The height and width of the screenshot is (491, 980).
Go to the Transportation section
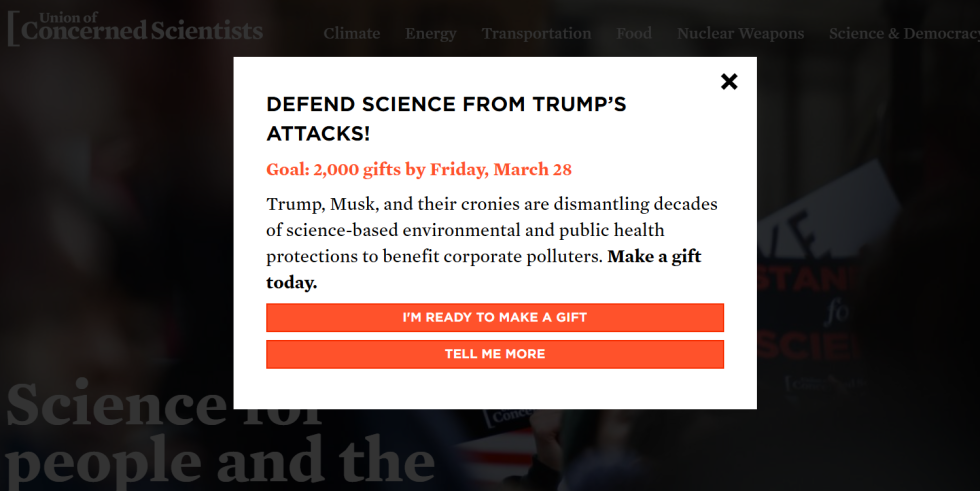(x=536, y=34)
